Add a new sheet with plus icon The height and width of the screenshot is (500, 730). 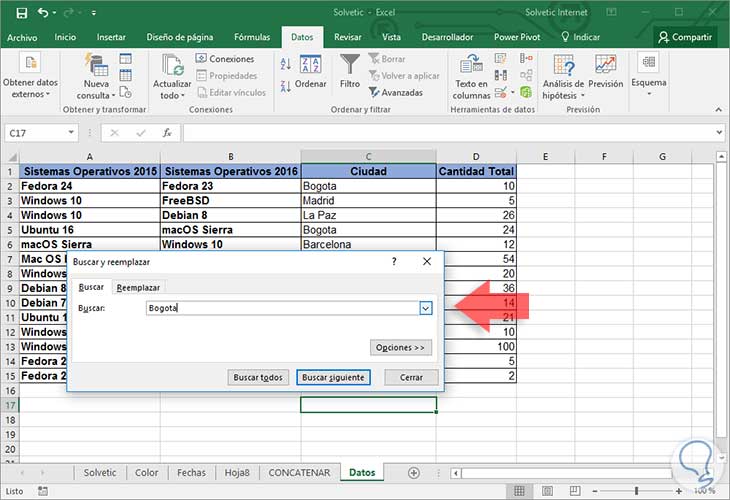point(413,473)
